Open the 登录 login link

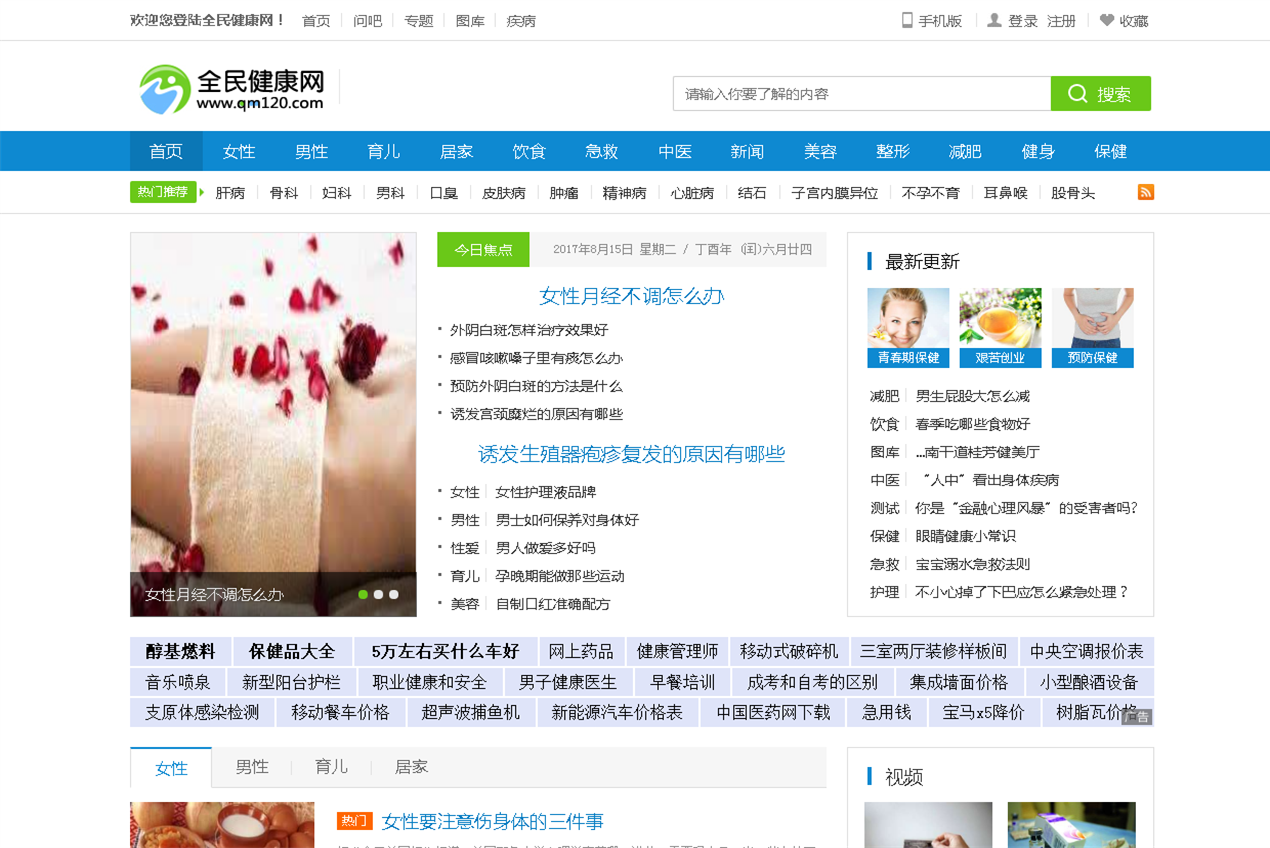[1023, 21]
